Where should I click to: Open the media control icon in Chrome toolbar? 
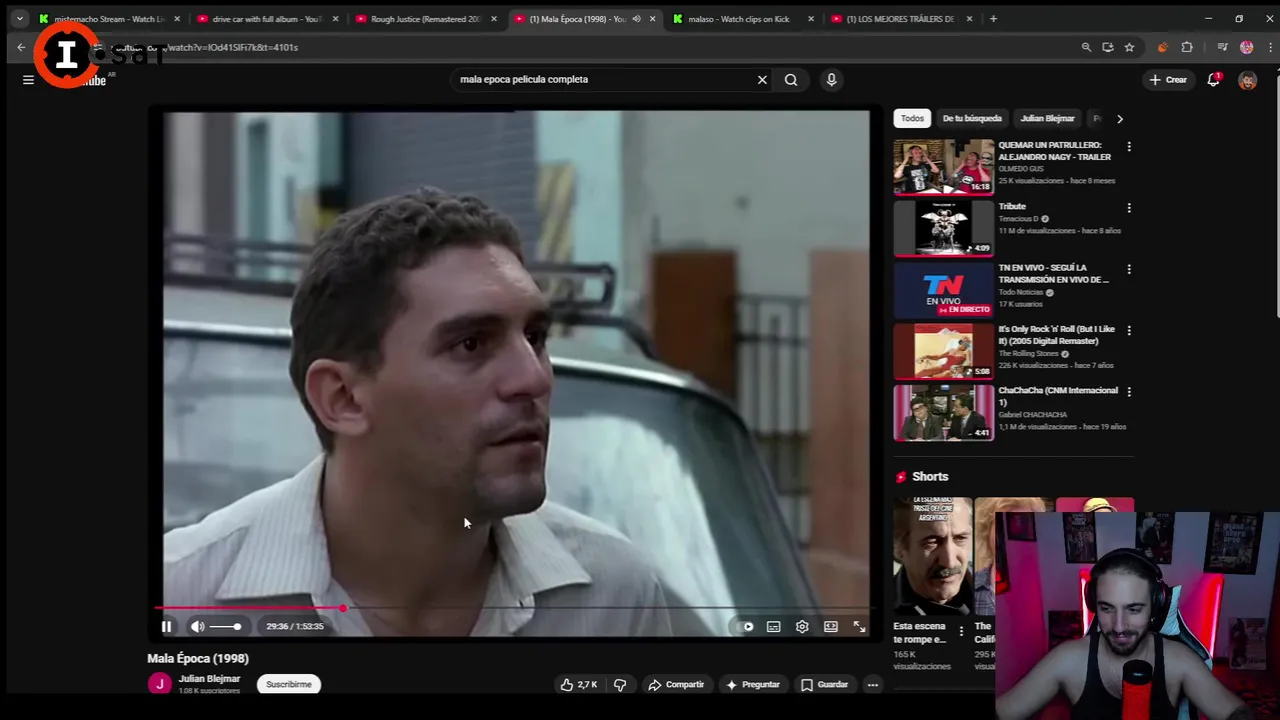point(1222,47)
